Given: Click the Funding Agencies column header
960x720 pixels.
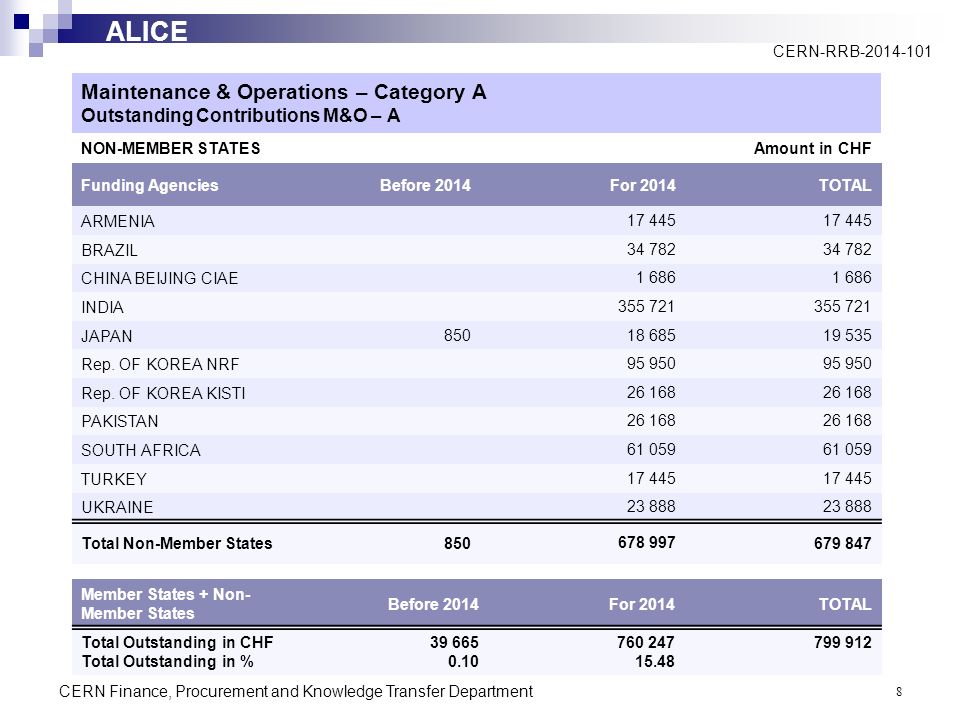Looking at the screenshot, I should 149,186.
